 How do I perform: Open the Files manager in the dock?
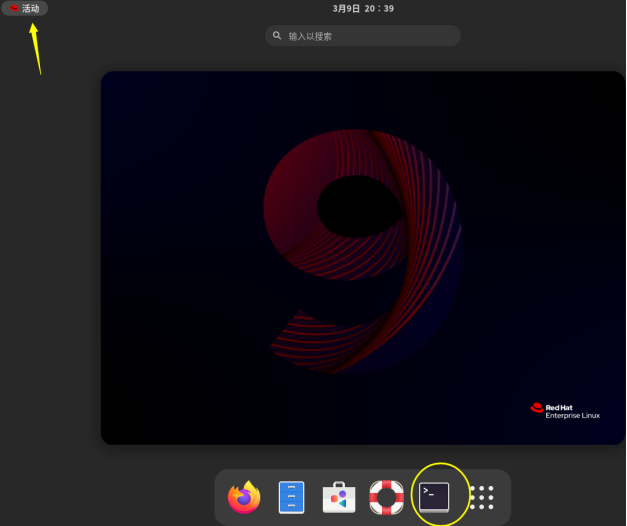click(292, 497)
